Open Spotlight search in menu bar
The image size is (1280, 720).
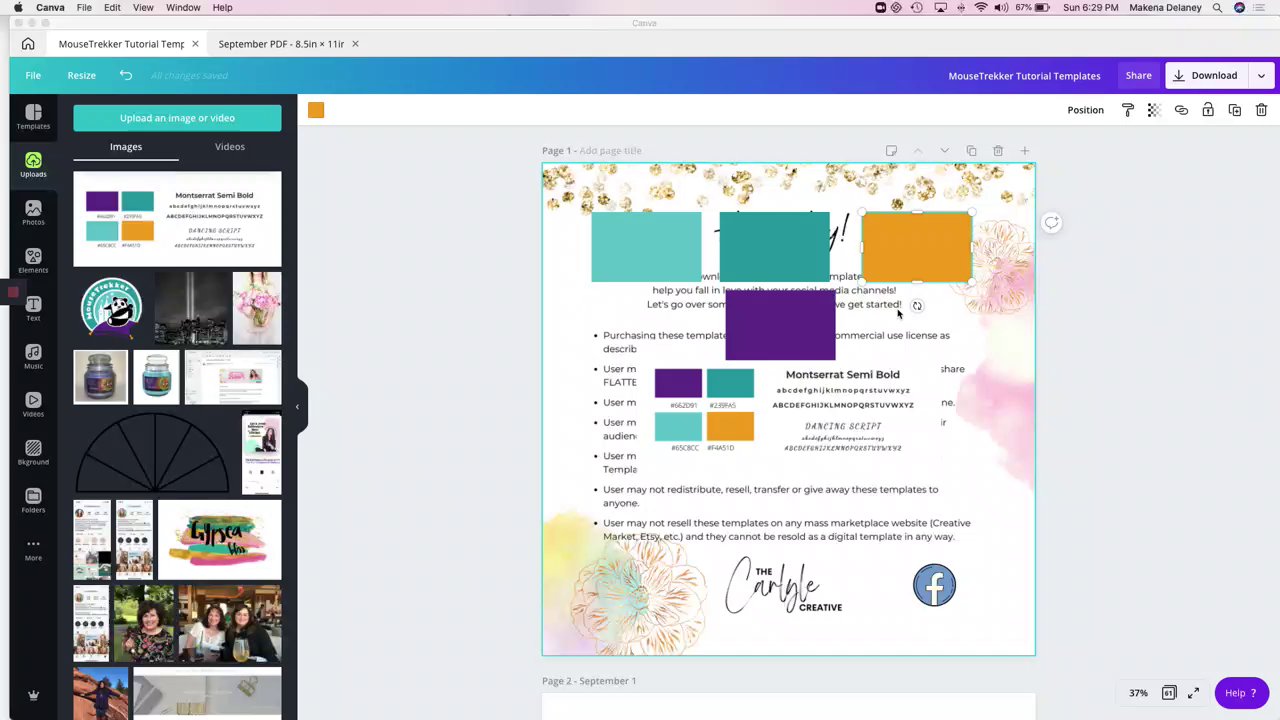[x=1217, y=8]
